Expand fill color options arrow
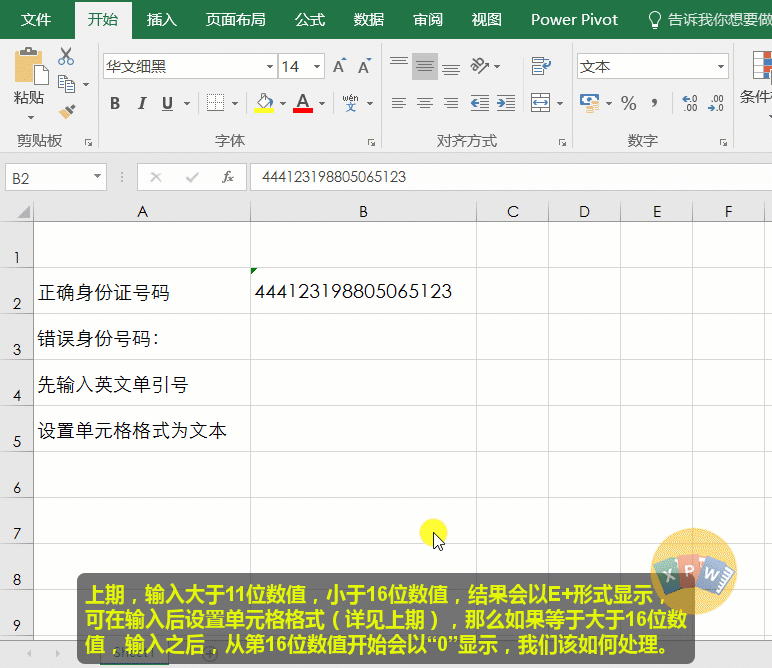 point(283,104)
